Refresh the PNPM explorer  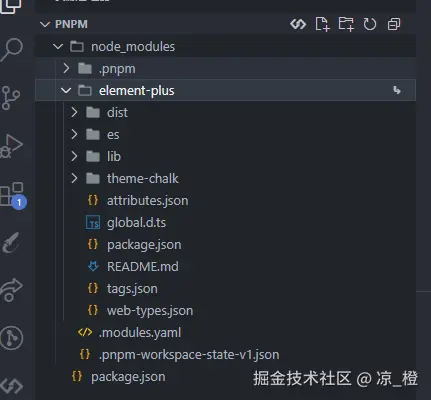(370, 24)
